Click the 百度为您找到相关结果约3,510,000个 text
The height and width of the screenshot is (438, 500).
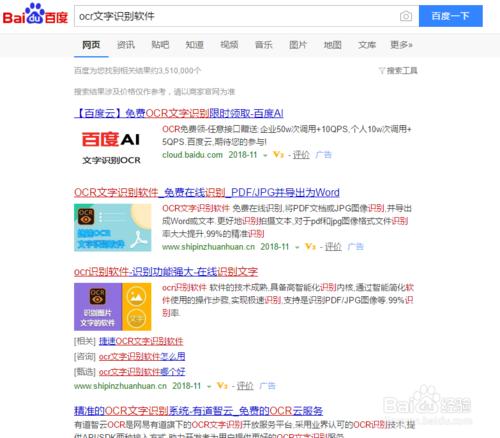[137, 71]
